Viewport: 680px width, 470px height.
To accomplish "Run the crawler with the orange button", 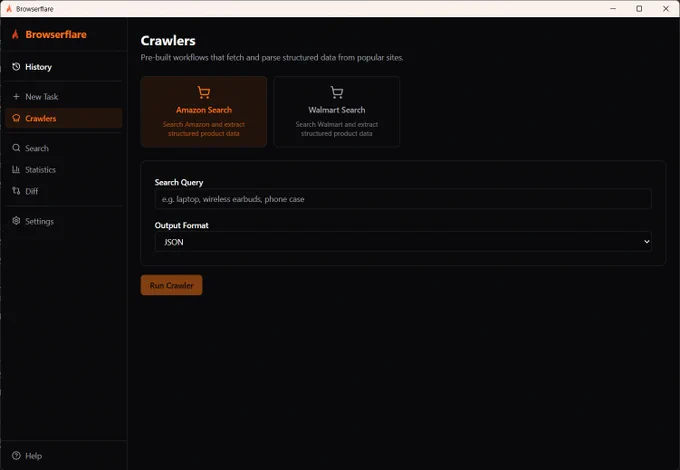I will (171, 285).
